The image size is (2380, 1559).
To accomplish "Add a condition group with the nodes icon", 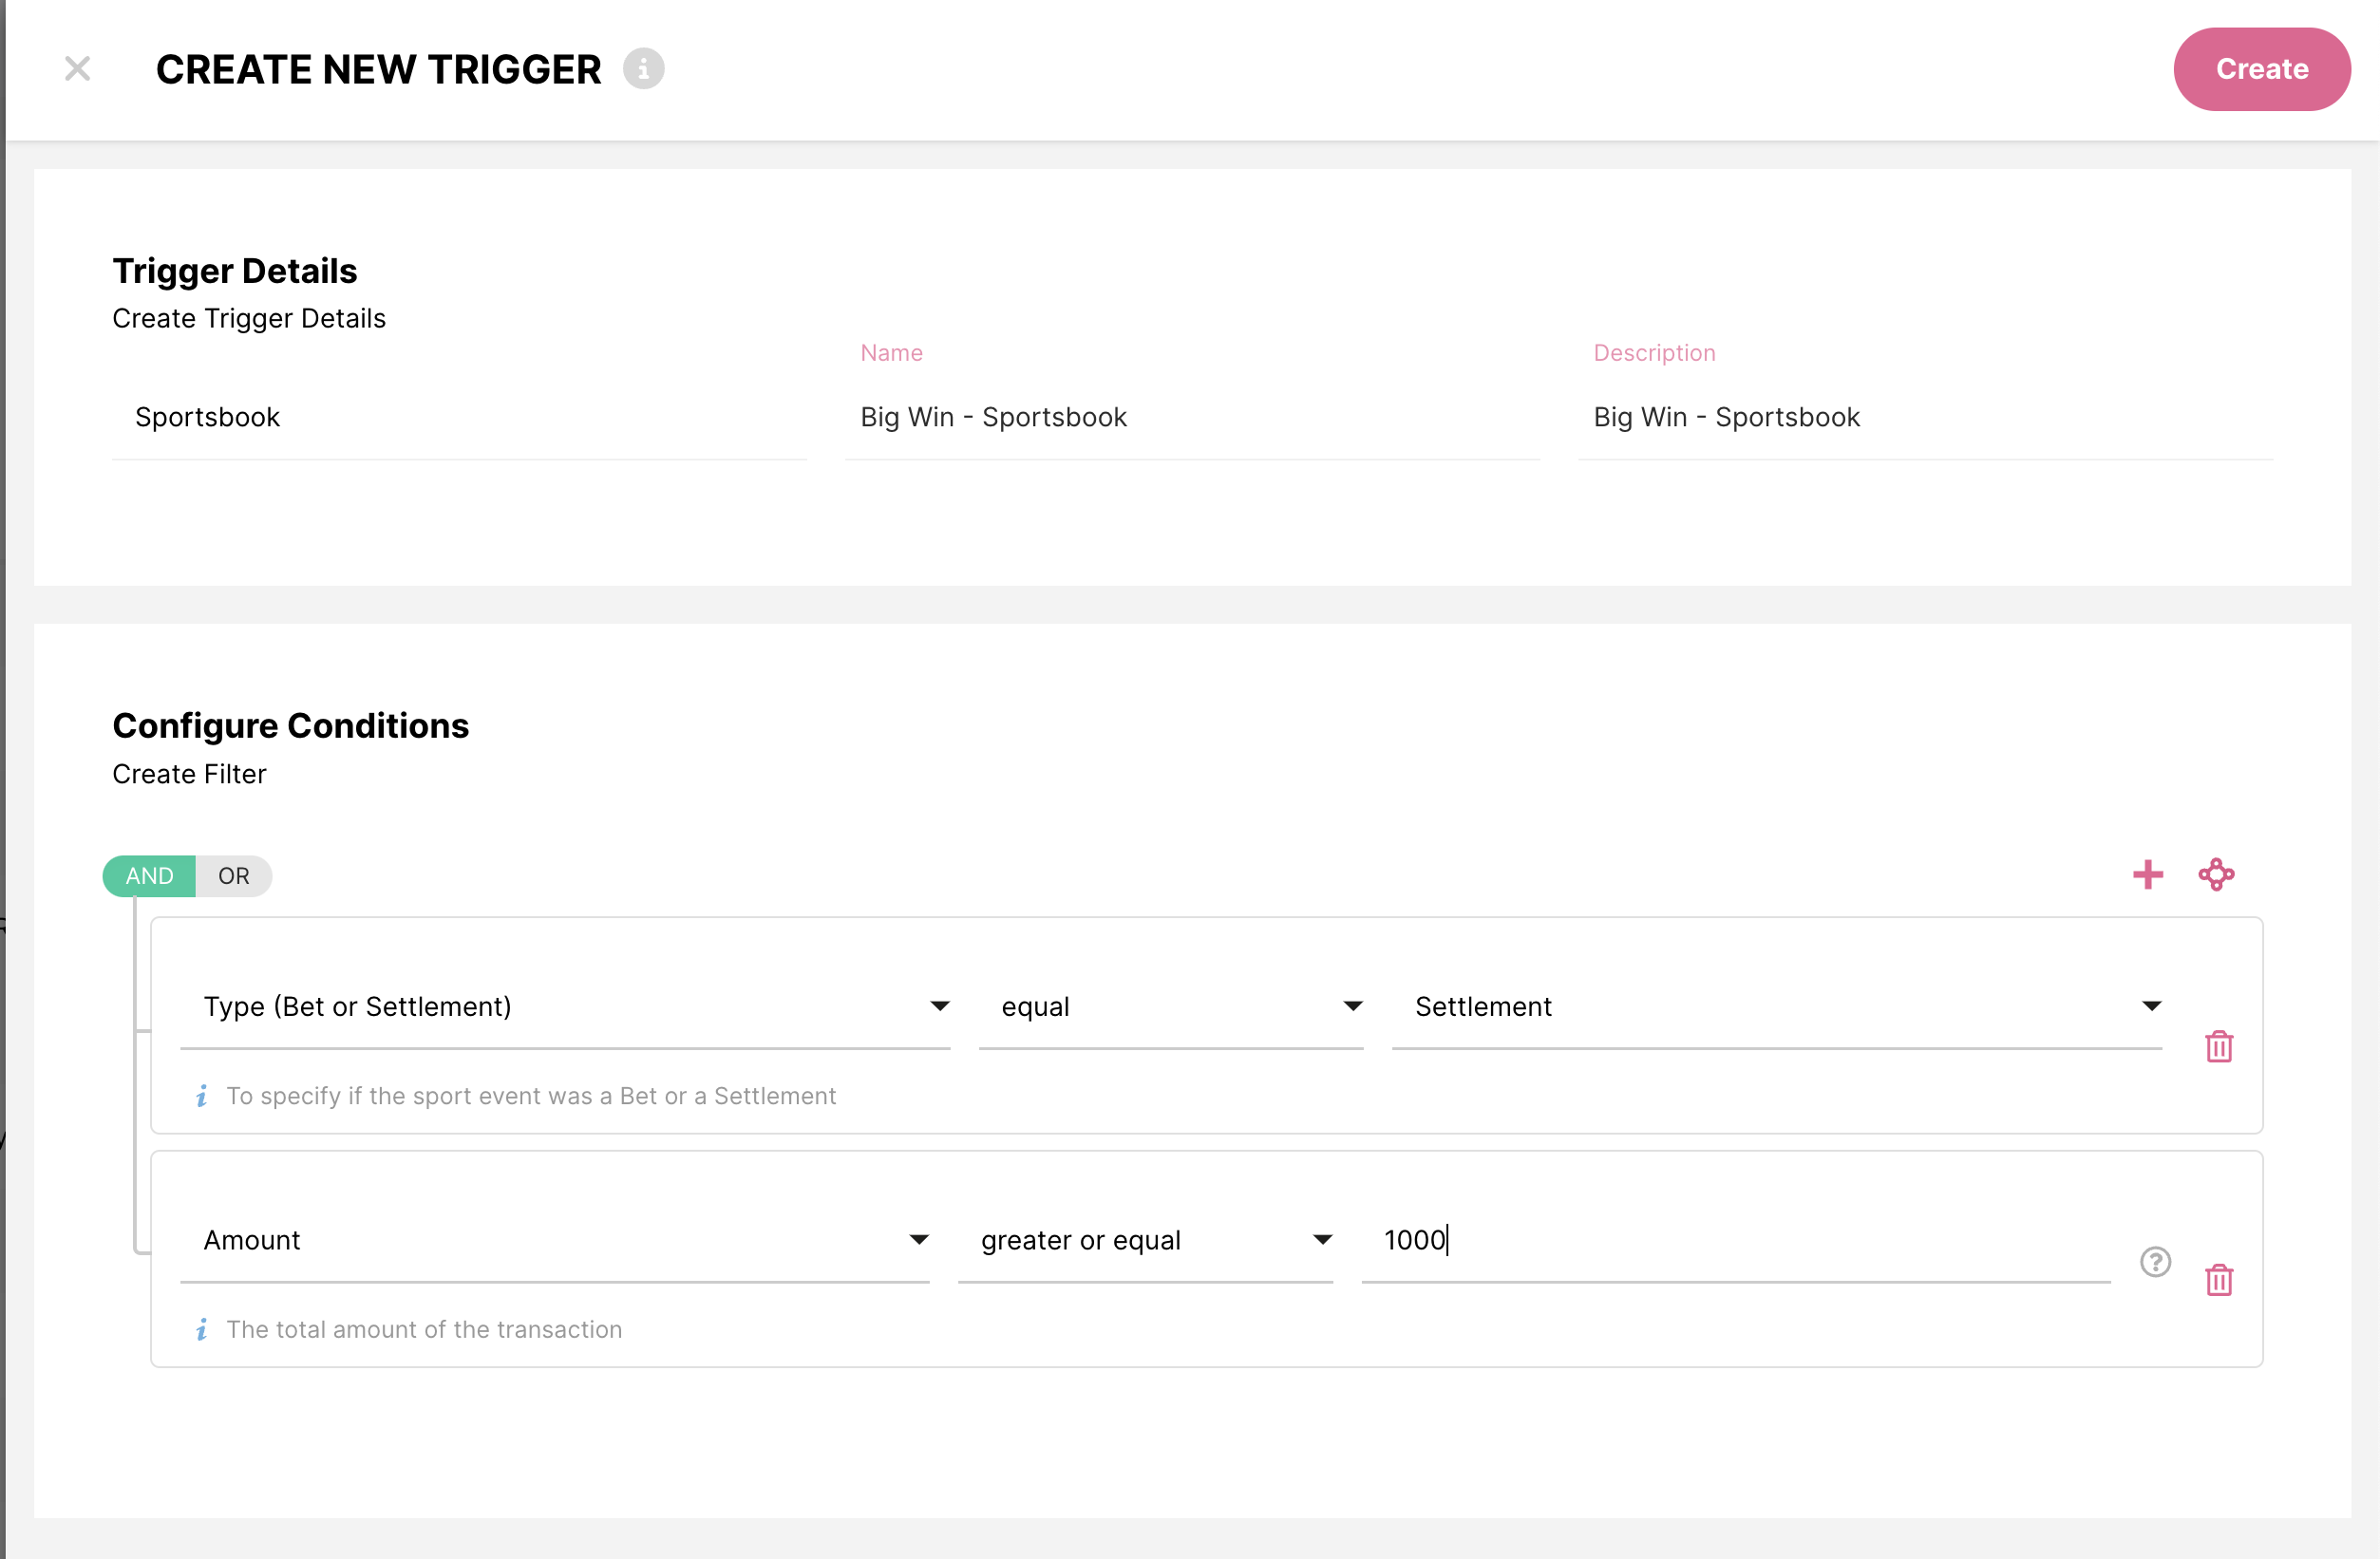I will click(2216, 875).
